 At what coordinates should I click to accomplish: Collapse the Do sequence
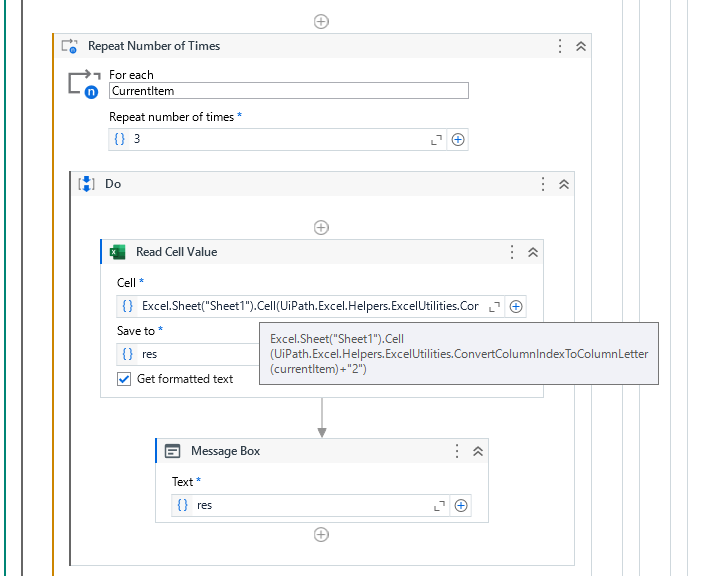(x=564, y=184)
